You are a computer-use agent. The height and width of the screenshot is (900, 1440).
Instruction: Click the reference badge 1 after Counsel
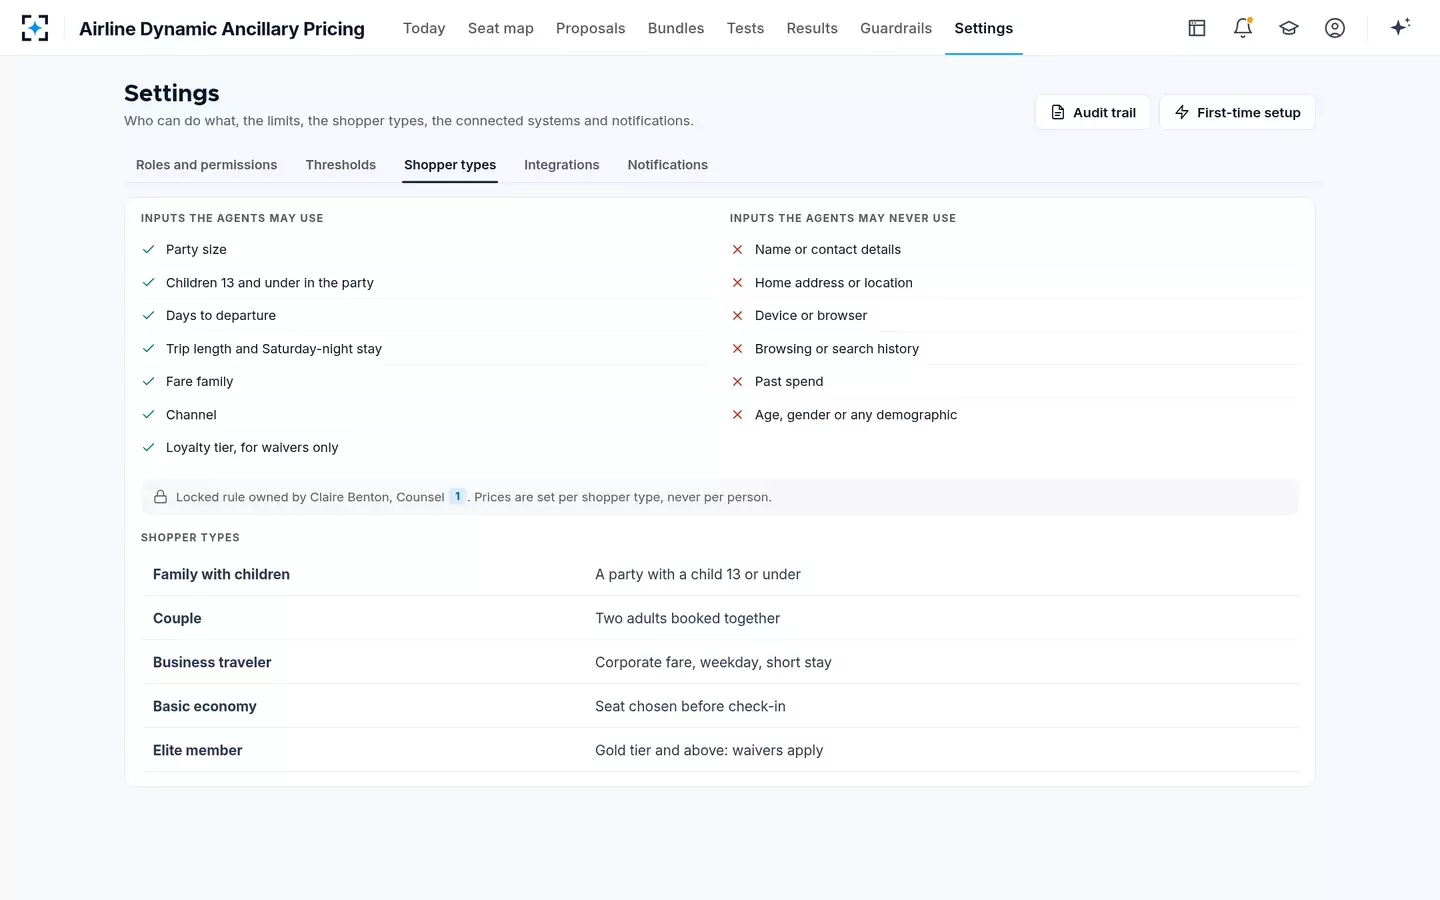(x=458, y=496)
